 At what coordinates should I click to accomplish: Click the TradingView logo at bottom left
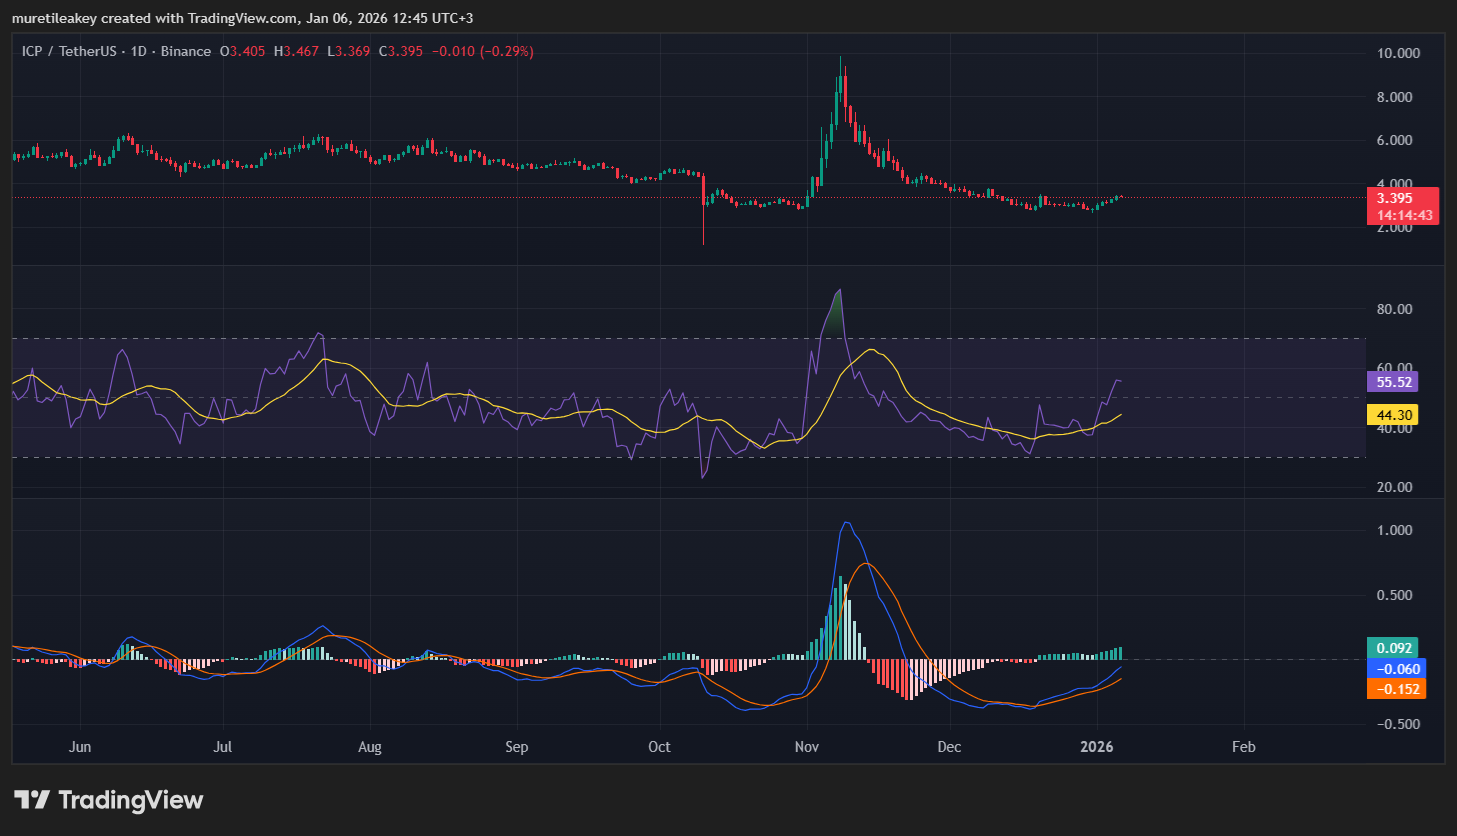tap(108, 800)
